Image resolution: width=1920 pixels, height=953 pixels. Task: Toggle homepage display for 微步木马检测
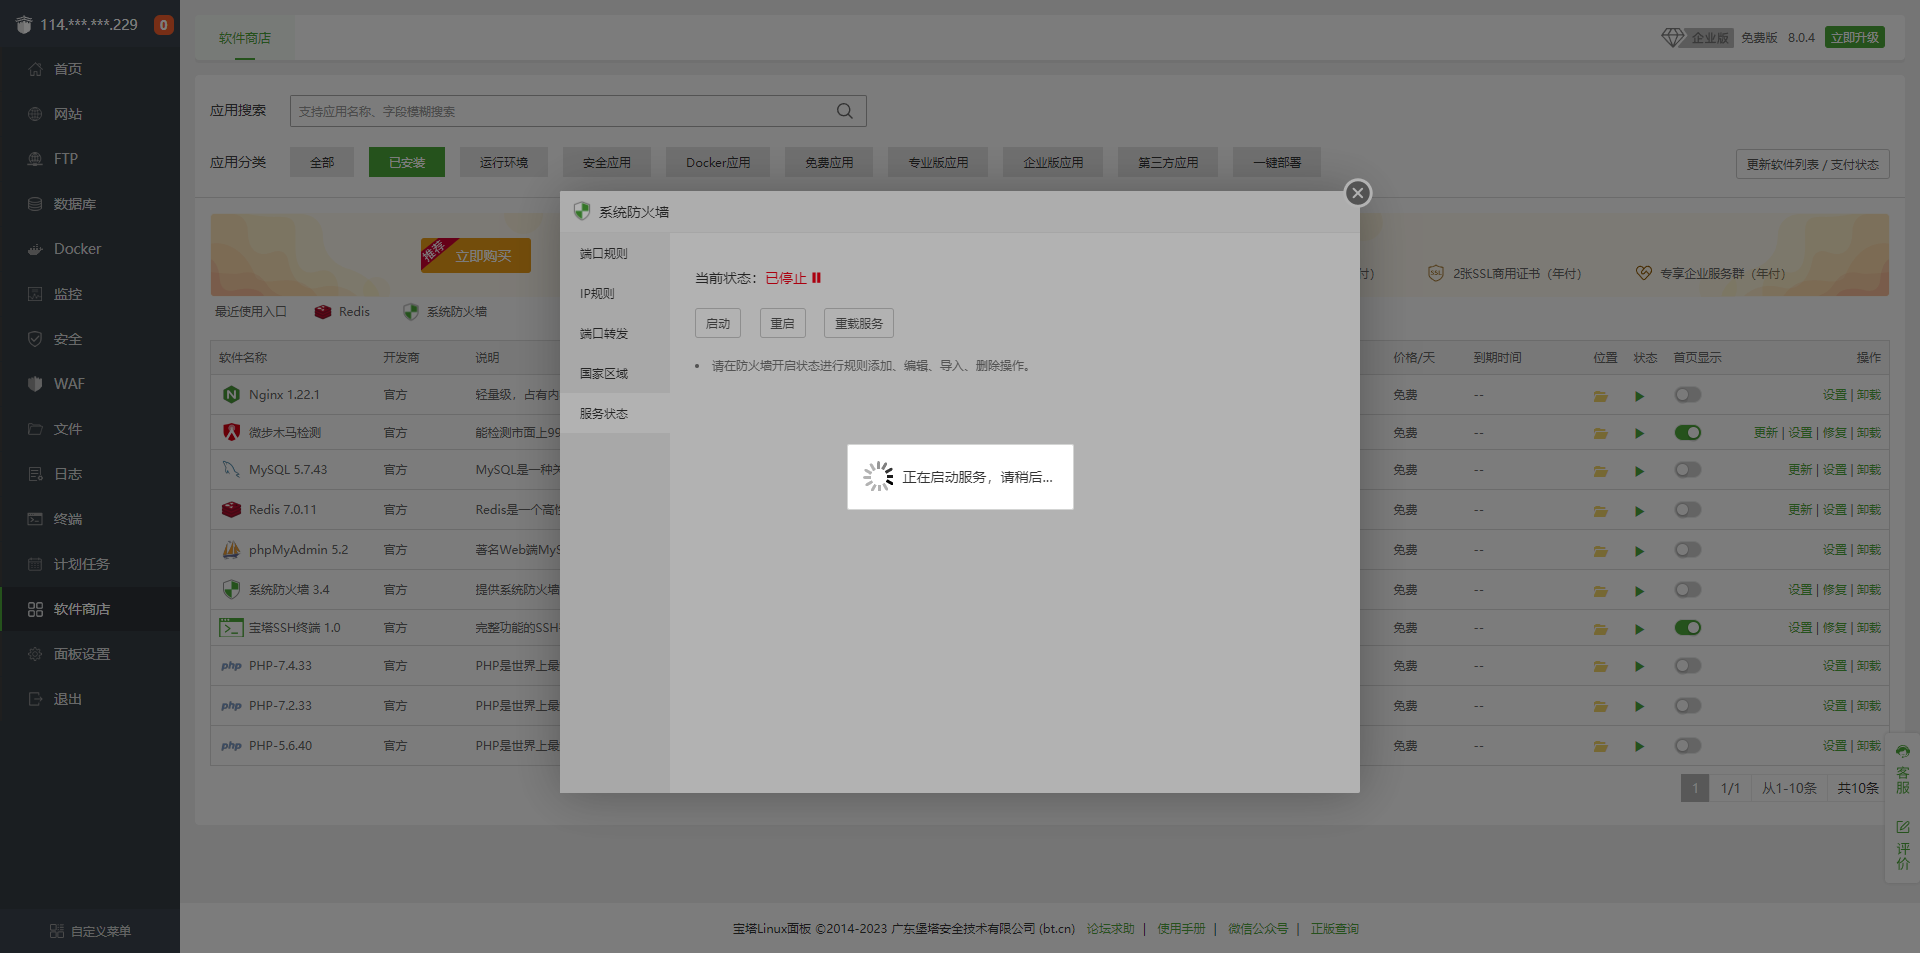[x=1688, y=433]
